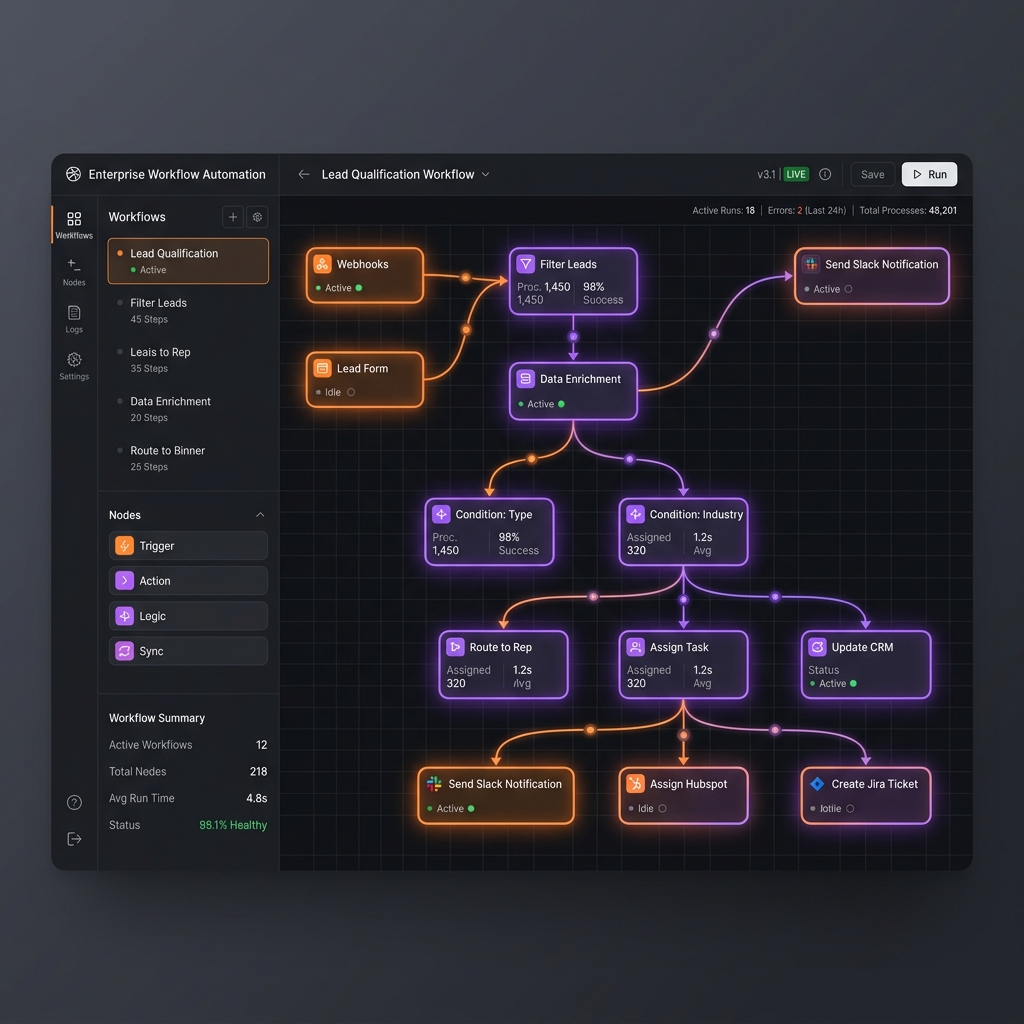Click the Condition: Type node icon
Screen dimensions: 1024x1024
click(x=441, y=514)
